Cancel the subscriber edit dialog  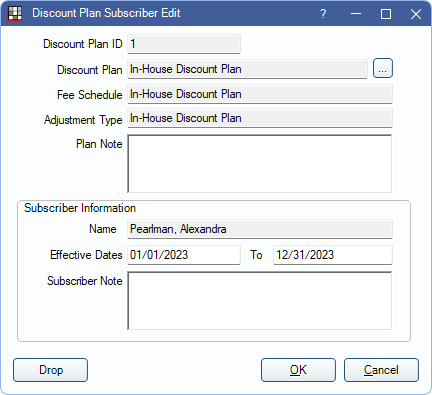[381, 370]
